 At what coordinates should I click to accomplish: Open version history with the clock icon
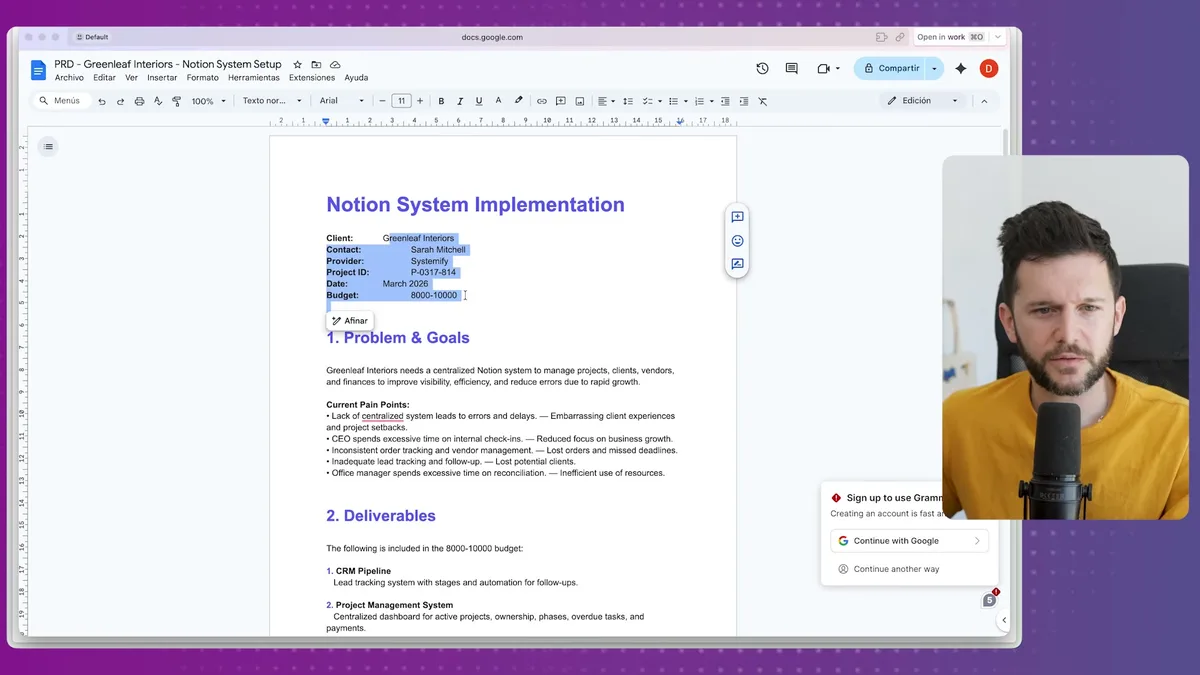pos(761,68)
